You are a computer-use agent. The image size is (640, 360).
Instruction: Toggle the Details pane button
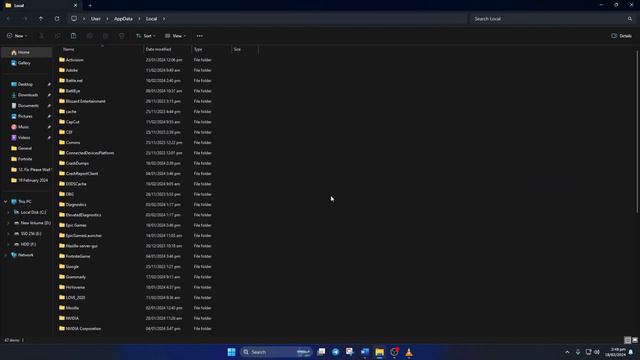(622, 36)
